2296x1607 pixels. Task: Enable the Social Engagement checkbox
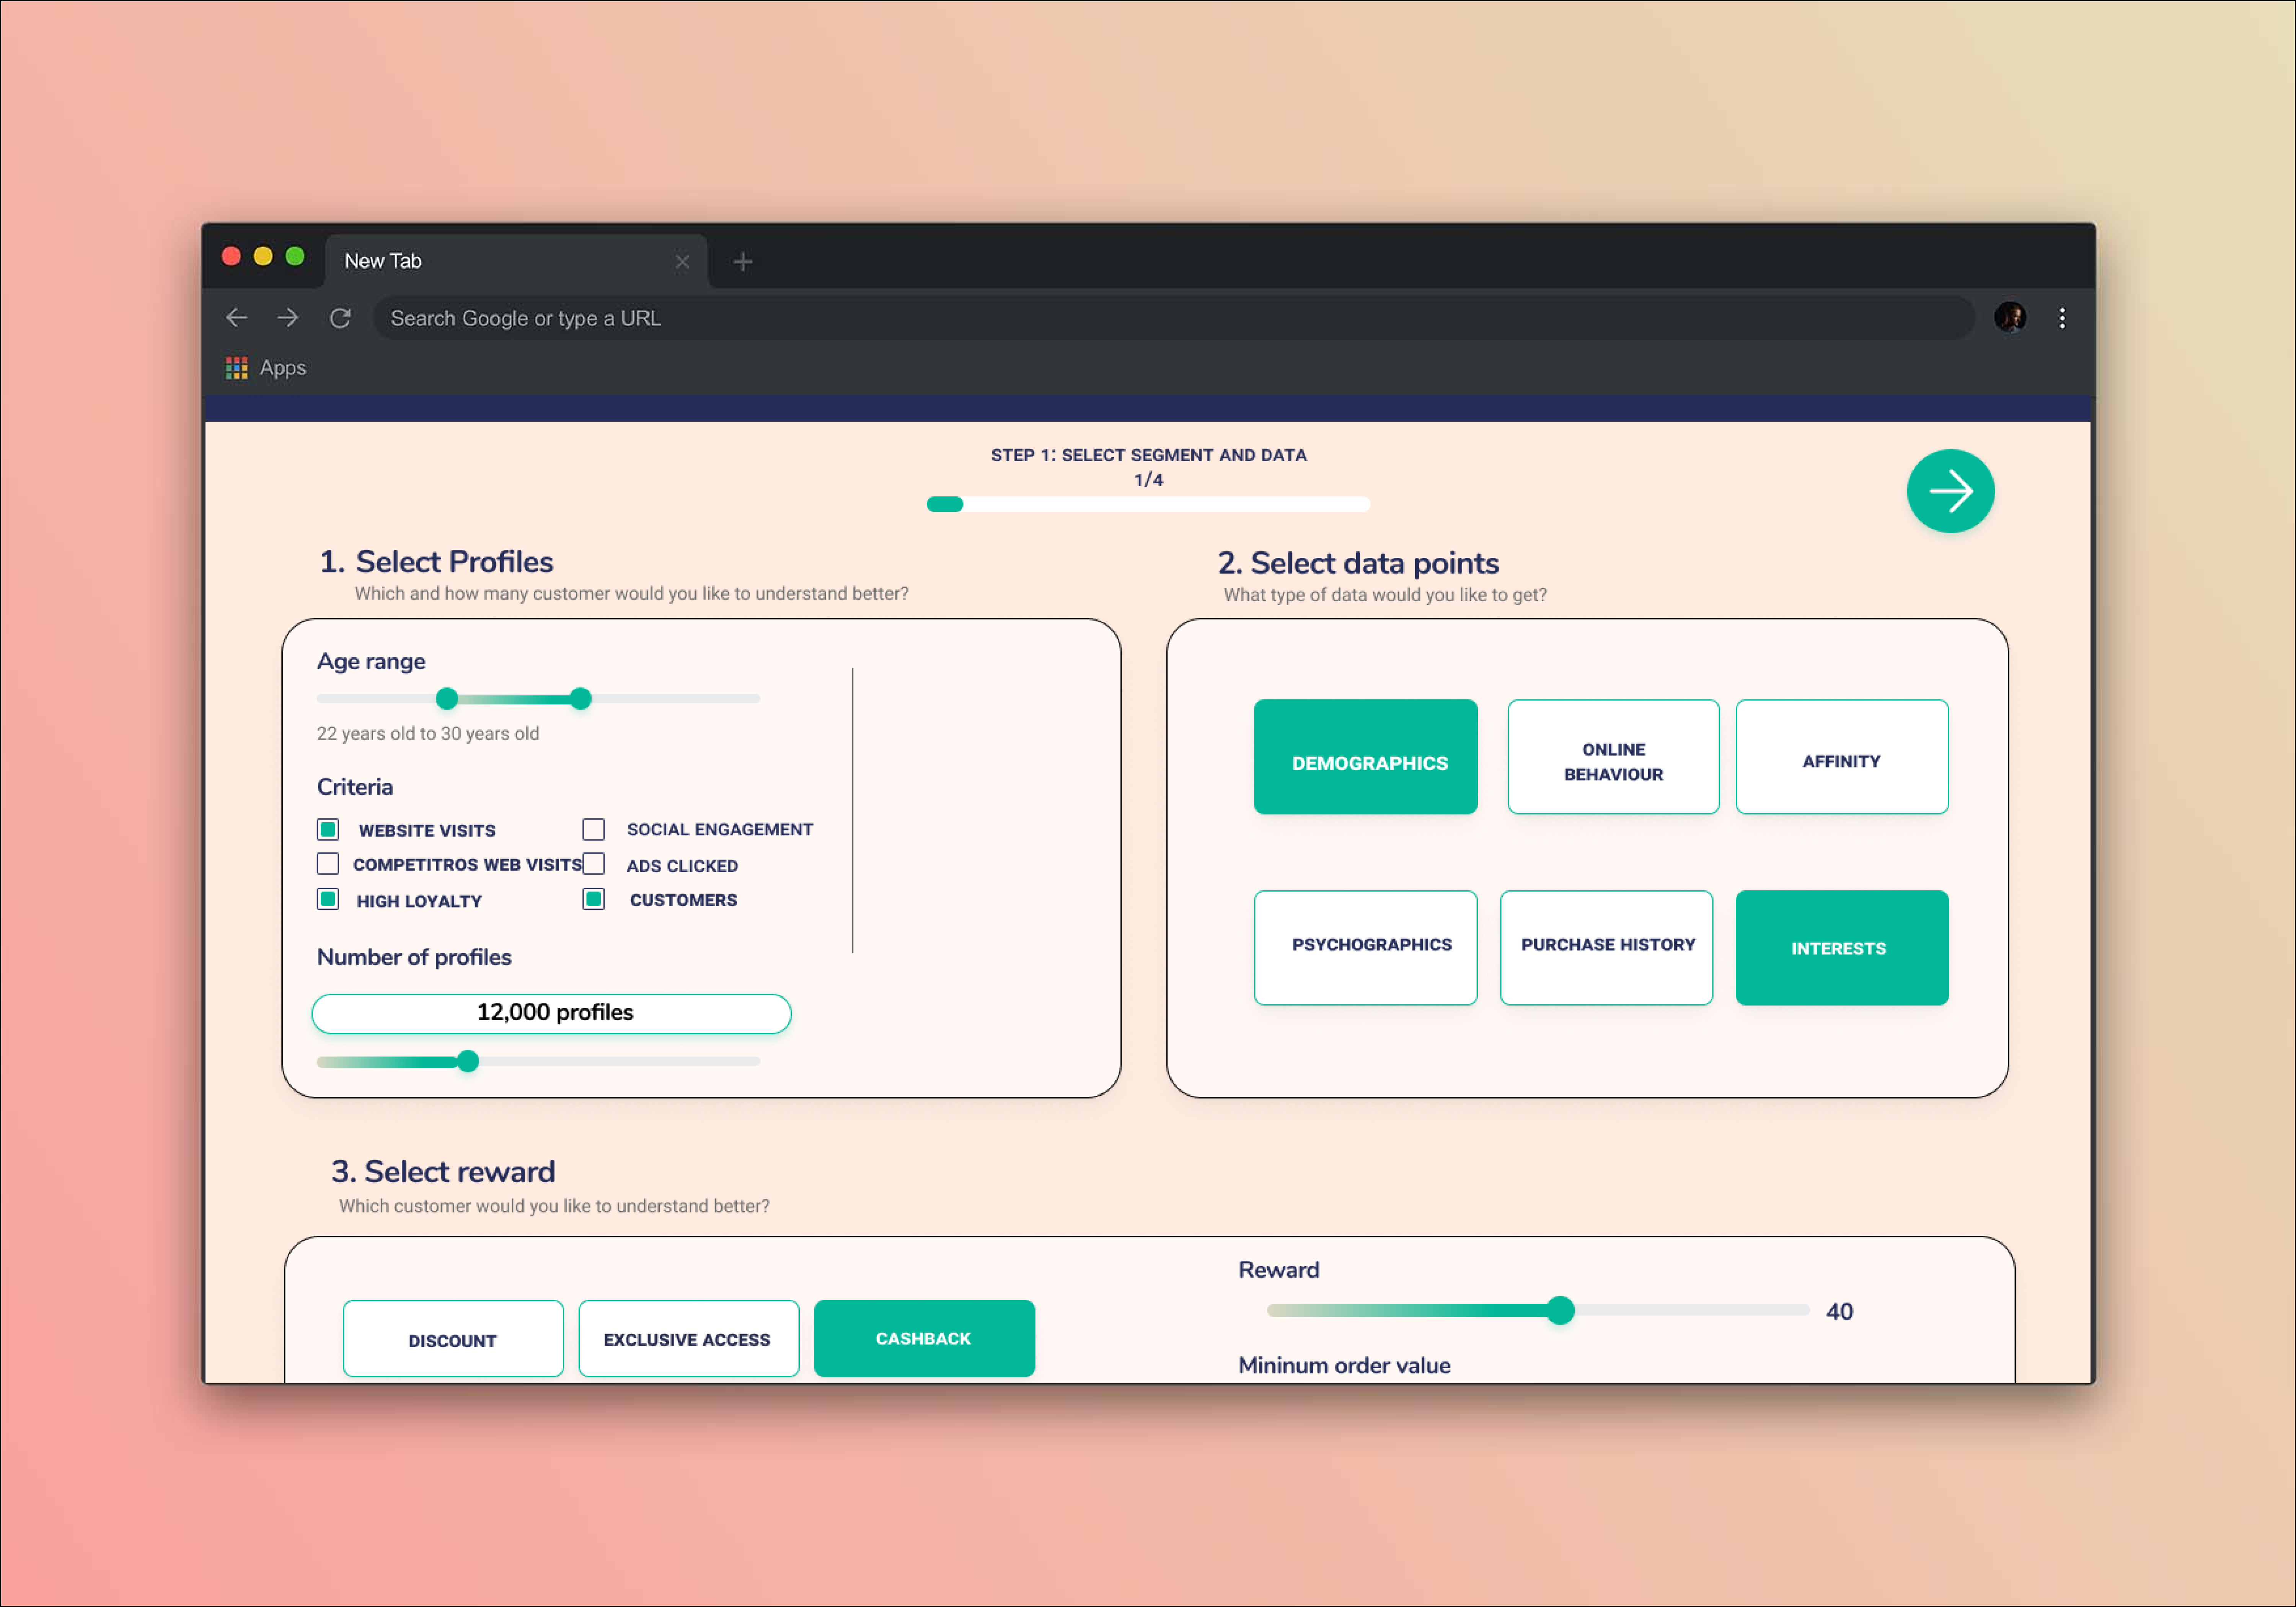click(593, 829)
